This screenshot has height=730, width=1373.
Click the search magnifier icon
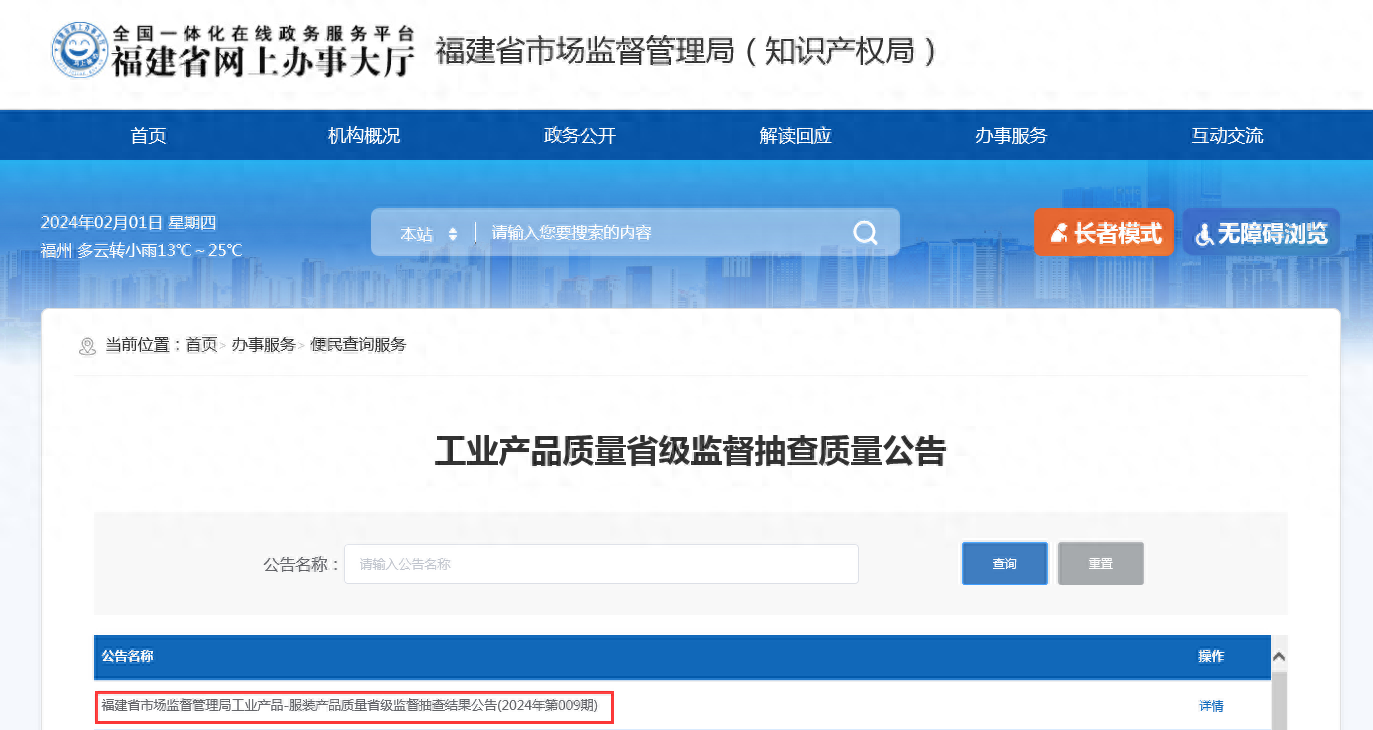[865, 233]
